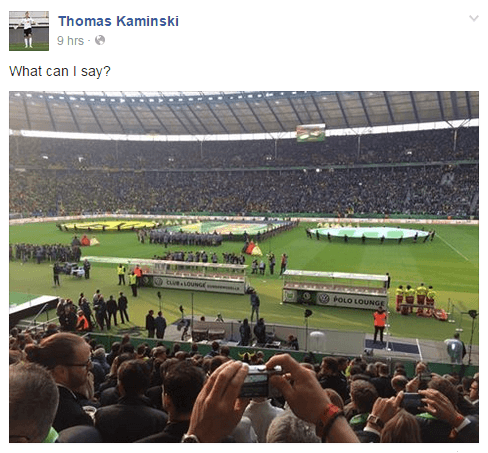Click the stadium roof in the photo

tap(244, 112)
